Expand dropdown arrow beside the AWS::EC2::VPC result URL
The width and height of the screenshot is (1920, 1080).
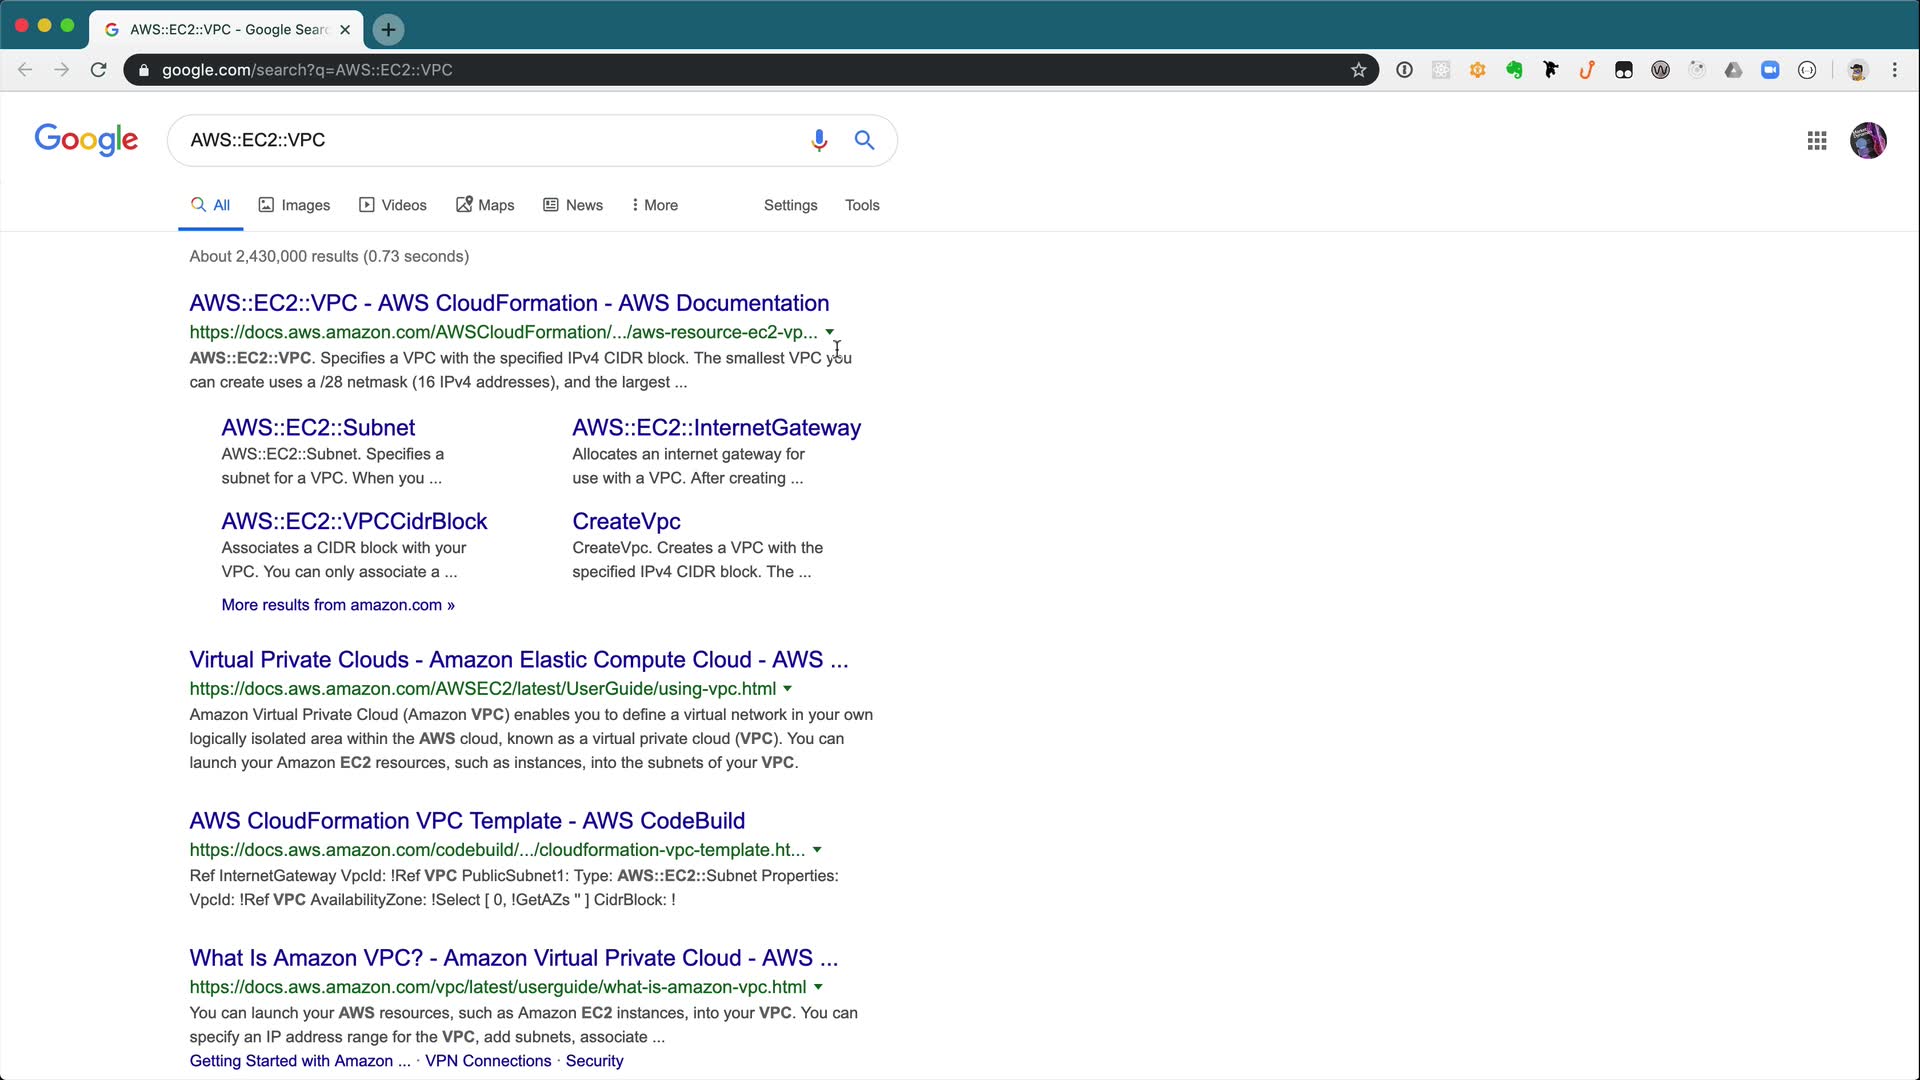tap(829, 332)
